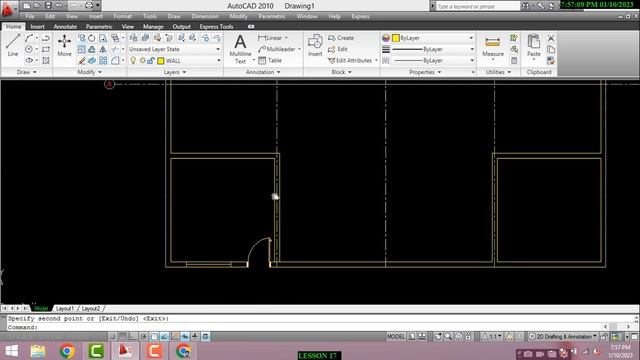This screenshot has height=360, width=640.
Task: Toggle the layer on/off lightbulb icon
Action: [133, 60]
